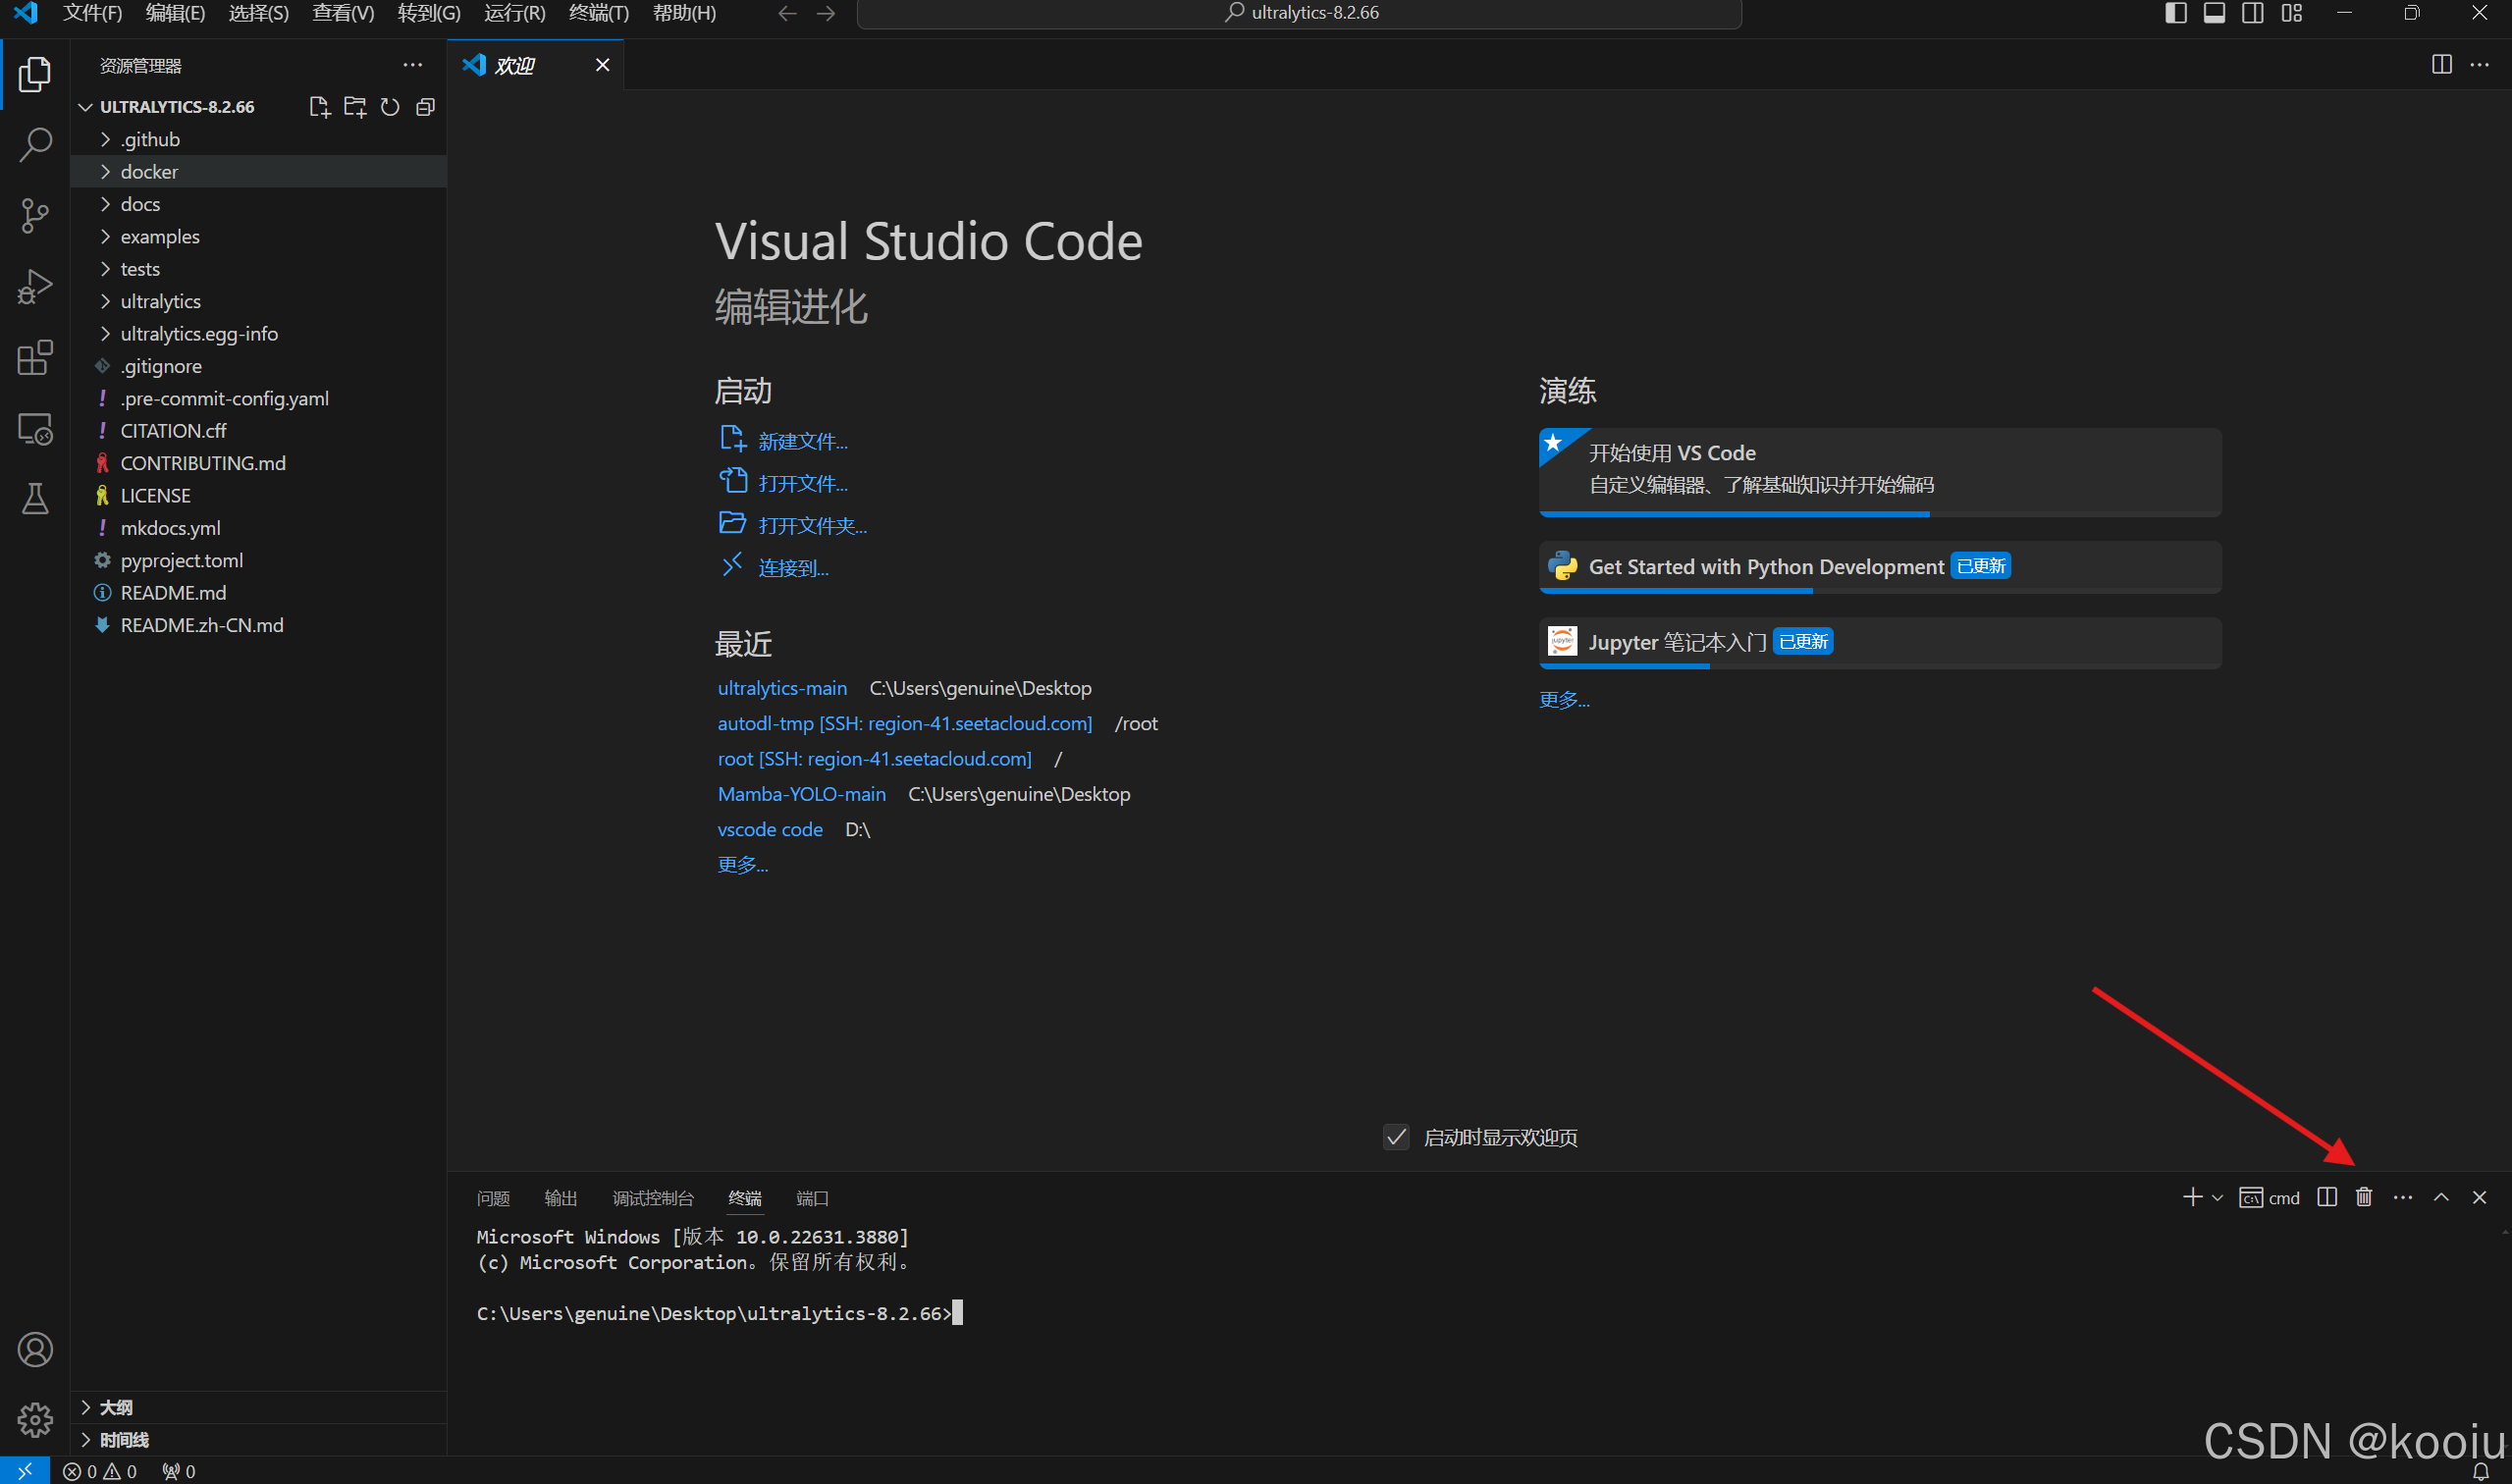Open the Testing flask view

pyautogui.click(x=35, y=499)
